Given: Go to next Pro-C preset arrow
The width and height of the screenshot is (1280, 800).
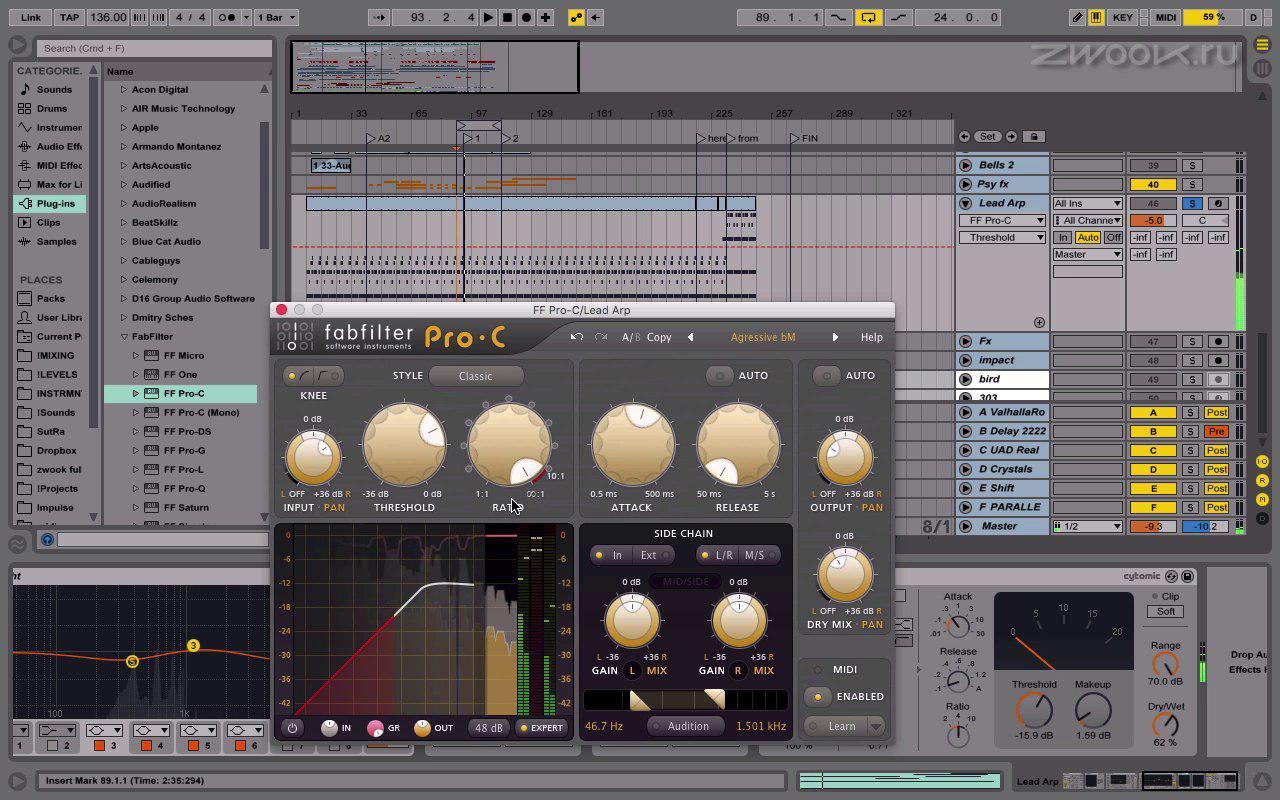Looking at the screenshot, I should (835, 337).
